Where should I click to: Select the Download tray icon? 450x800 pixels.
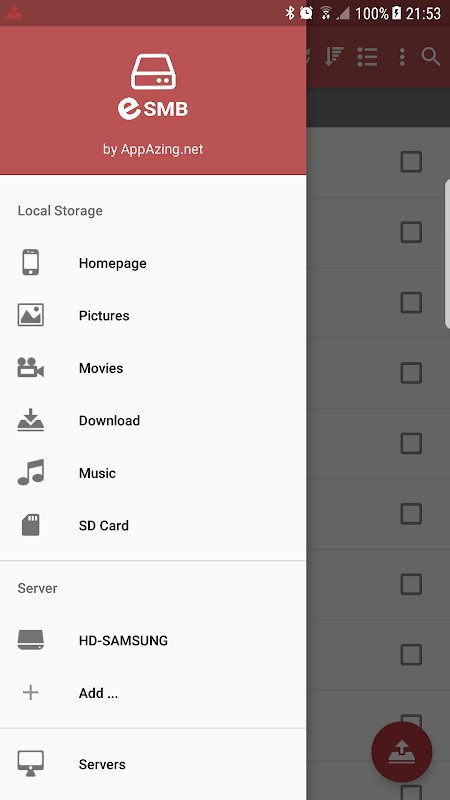click(x=31, y=420)
